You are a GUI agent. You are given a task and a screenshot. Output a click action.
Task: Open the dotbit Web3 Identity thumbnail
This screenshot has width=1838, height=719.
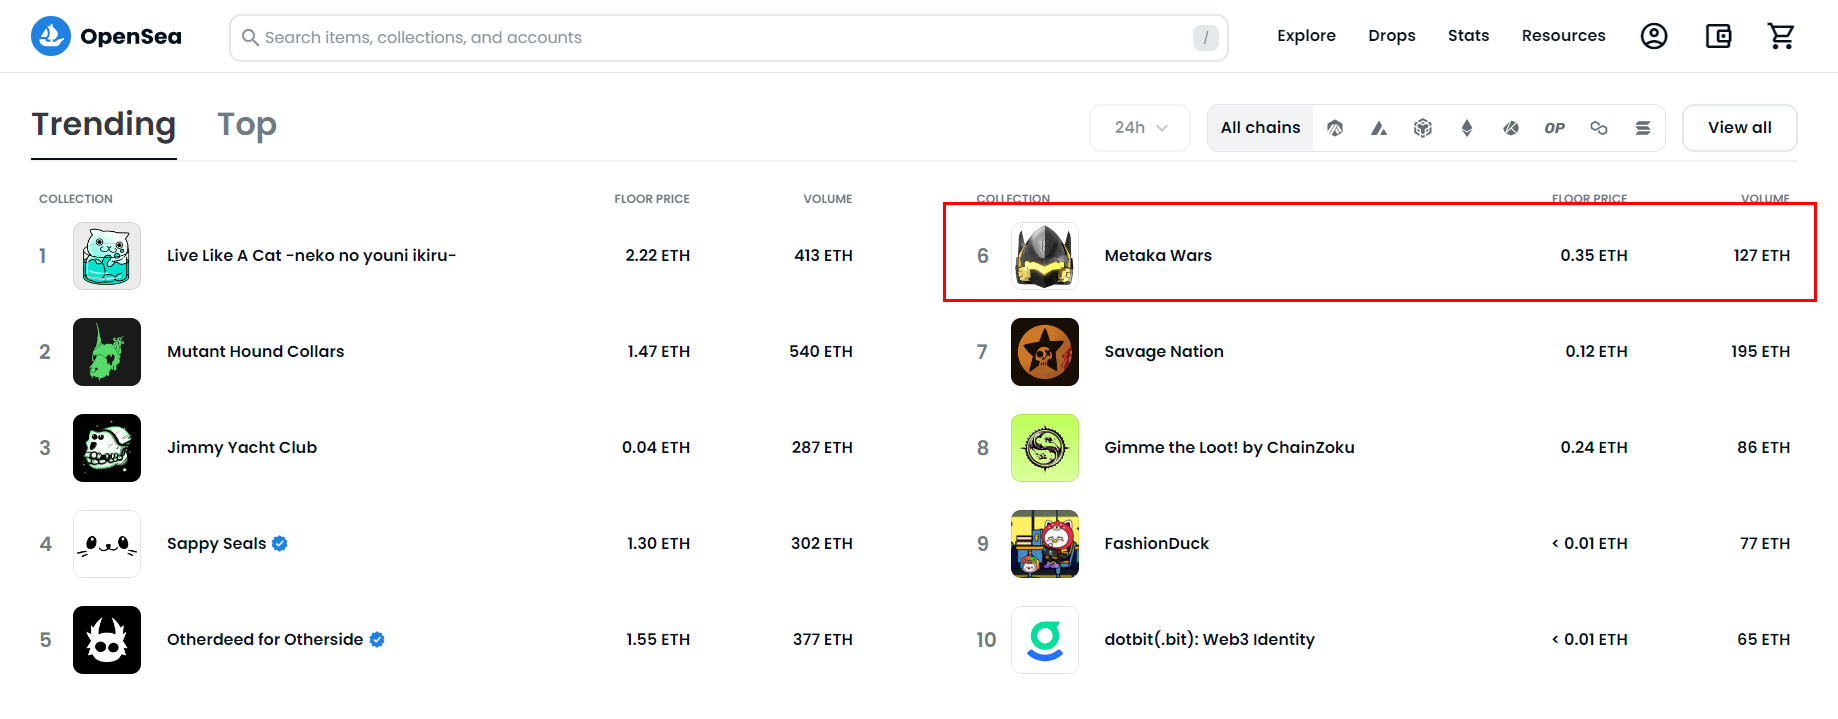coord(1045,640)
